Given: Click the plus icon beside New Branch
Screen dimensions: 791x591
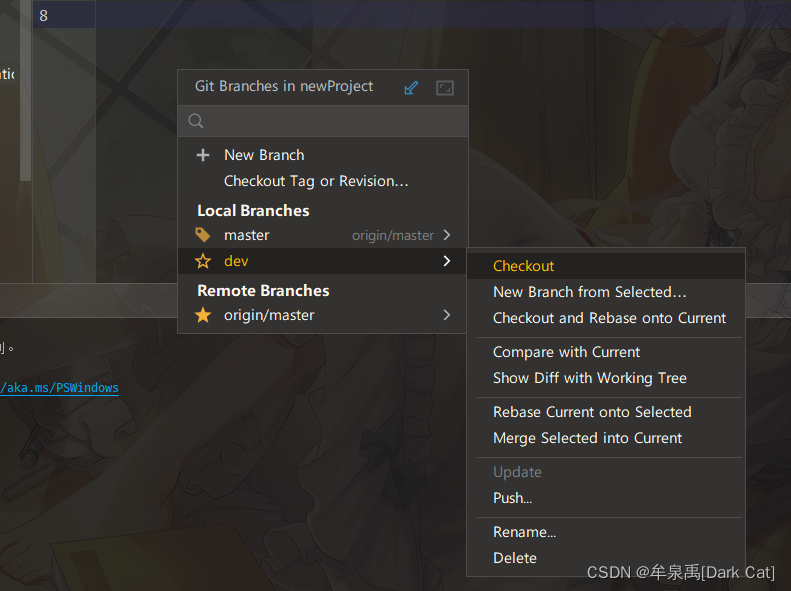Looking at the screenshot, I should point(203,155).
